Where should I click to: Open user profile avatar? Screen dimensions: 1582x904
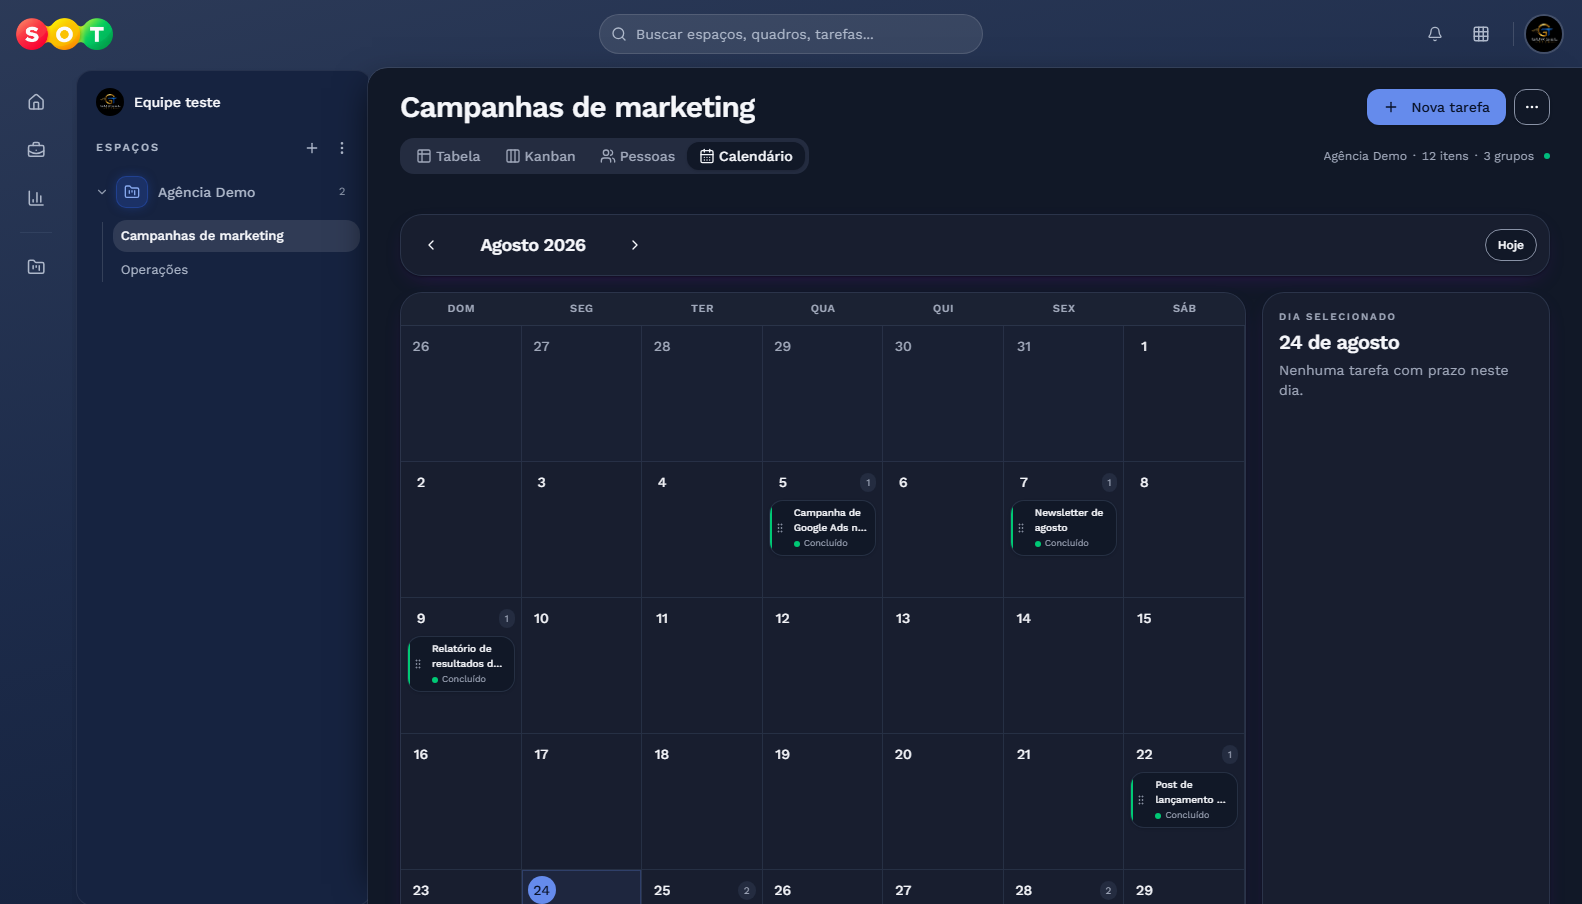point(1544,34)
